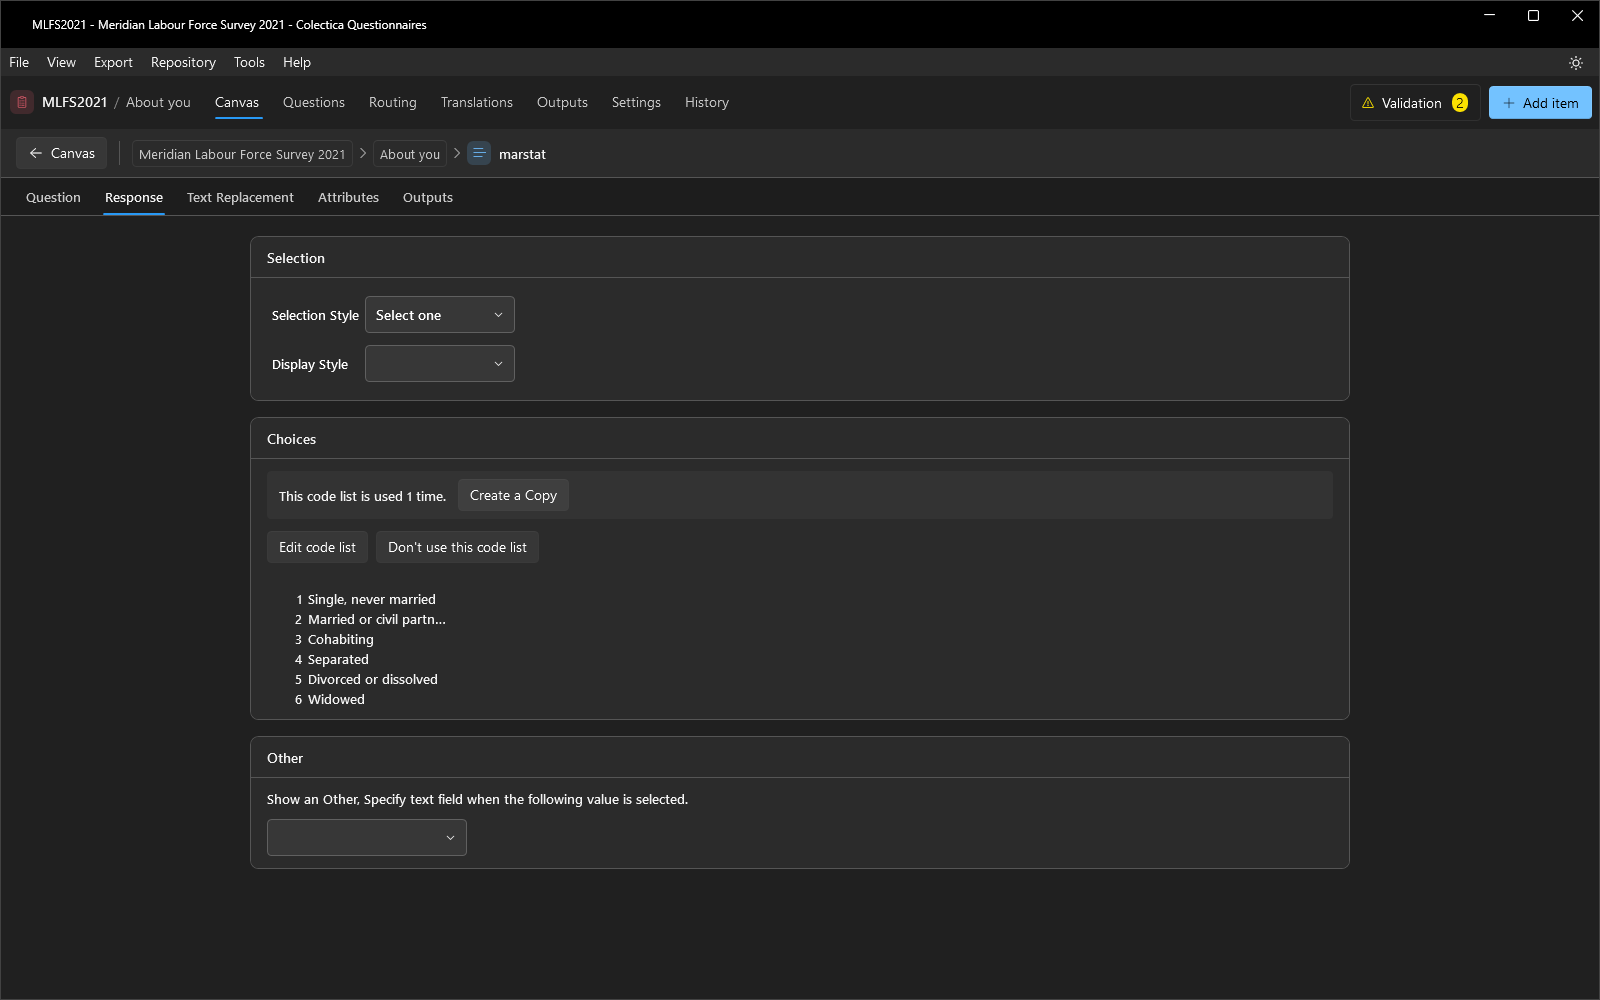The height and width of the screenshot is (1000, 1600).
Task: Click Meridian Labour Force Survey 2021 breadcrumb
Action: click(242, 154)
